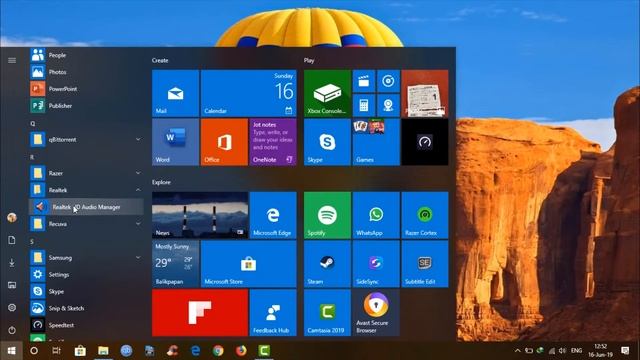Image resolution: width=640 pixels, height=360 pixels.
Task: Open the Camera small tile
Action: point(388,105)
